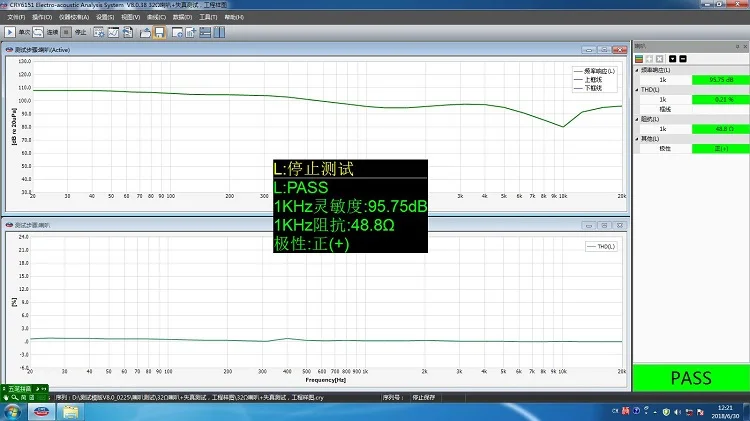Viewport: 750px width, 421px height.
Task: Click the open file toolbar icon
Action: (x=145, y=32)
